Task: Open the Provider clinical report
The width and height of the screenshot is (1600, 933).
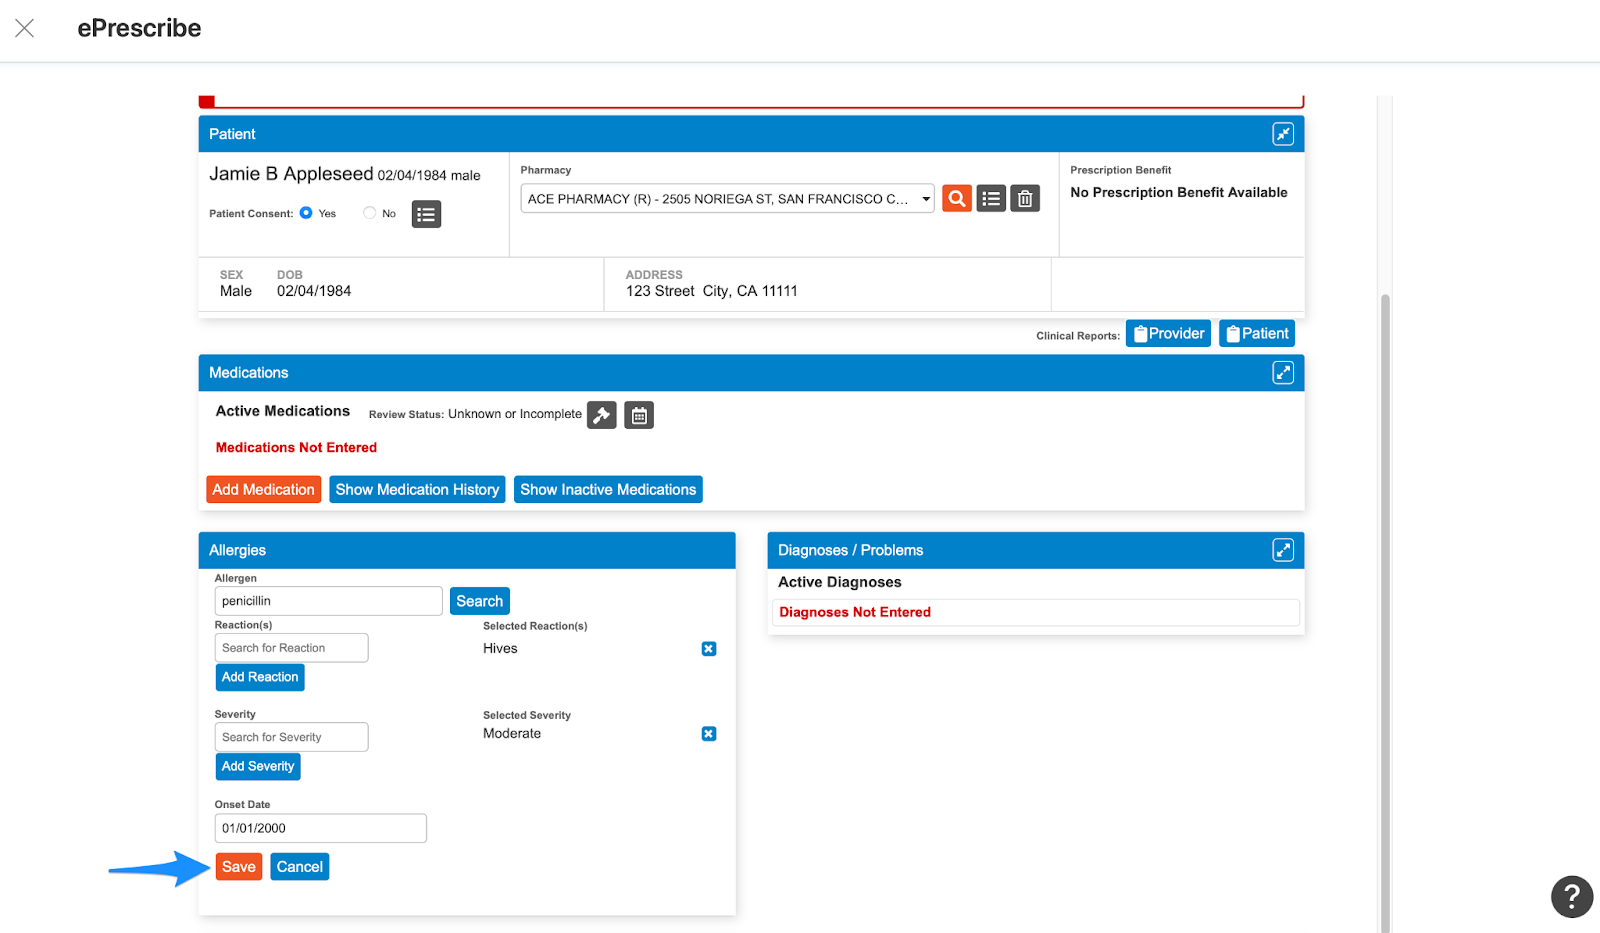Action: [1167, 332]
